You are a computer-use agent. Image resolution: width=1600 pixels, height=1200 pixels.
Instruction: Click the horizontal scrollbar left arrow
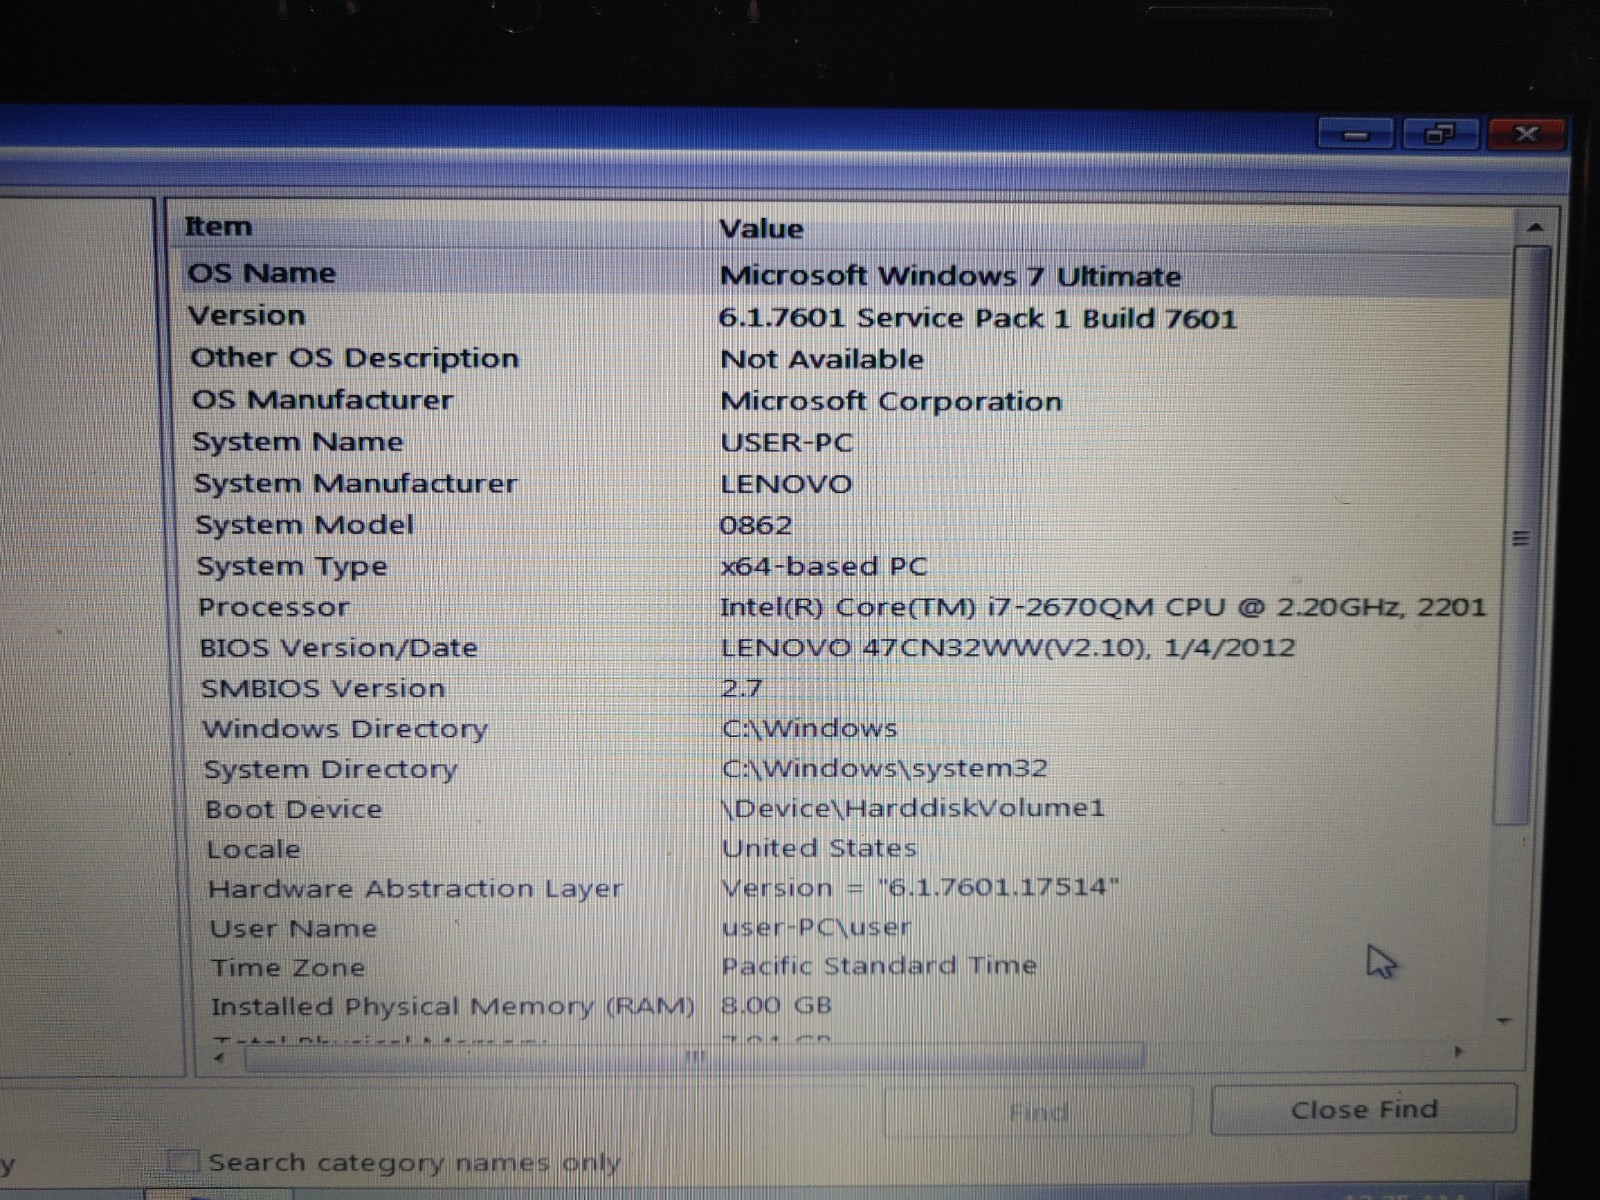coord(221,1057)
